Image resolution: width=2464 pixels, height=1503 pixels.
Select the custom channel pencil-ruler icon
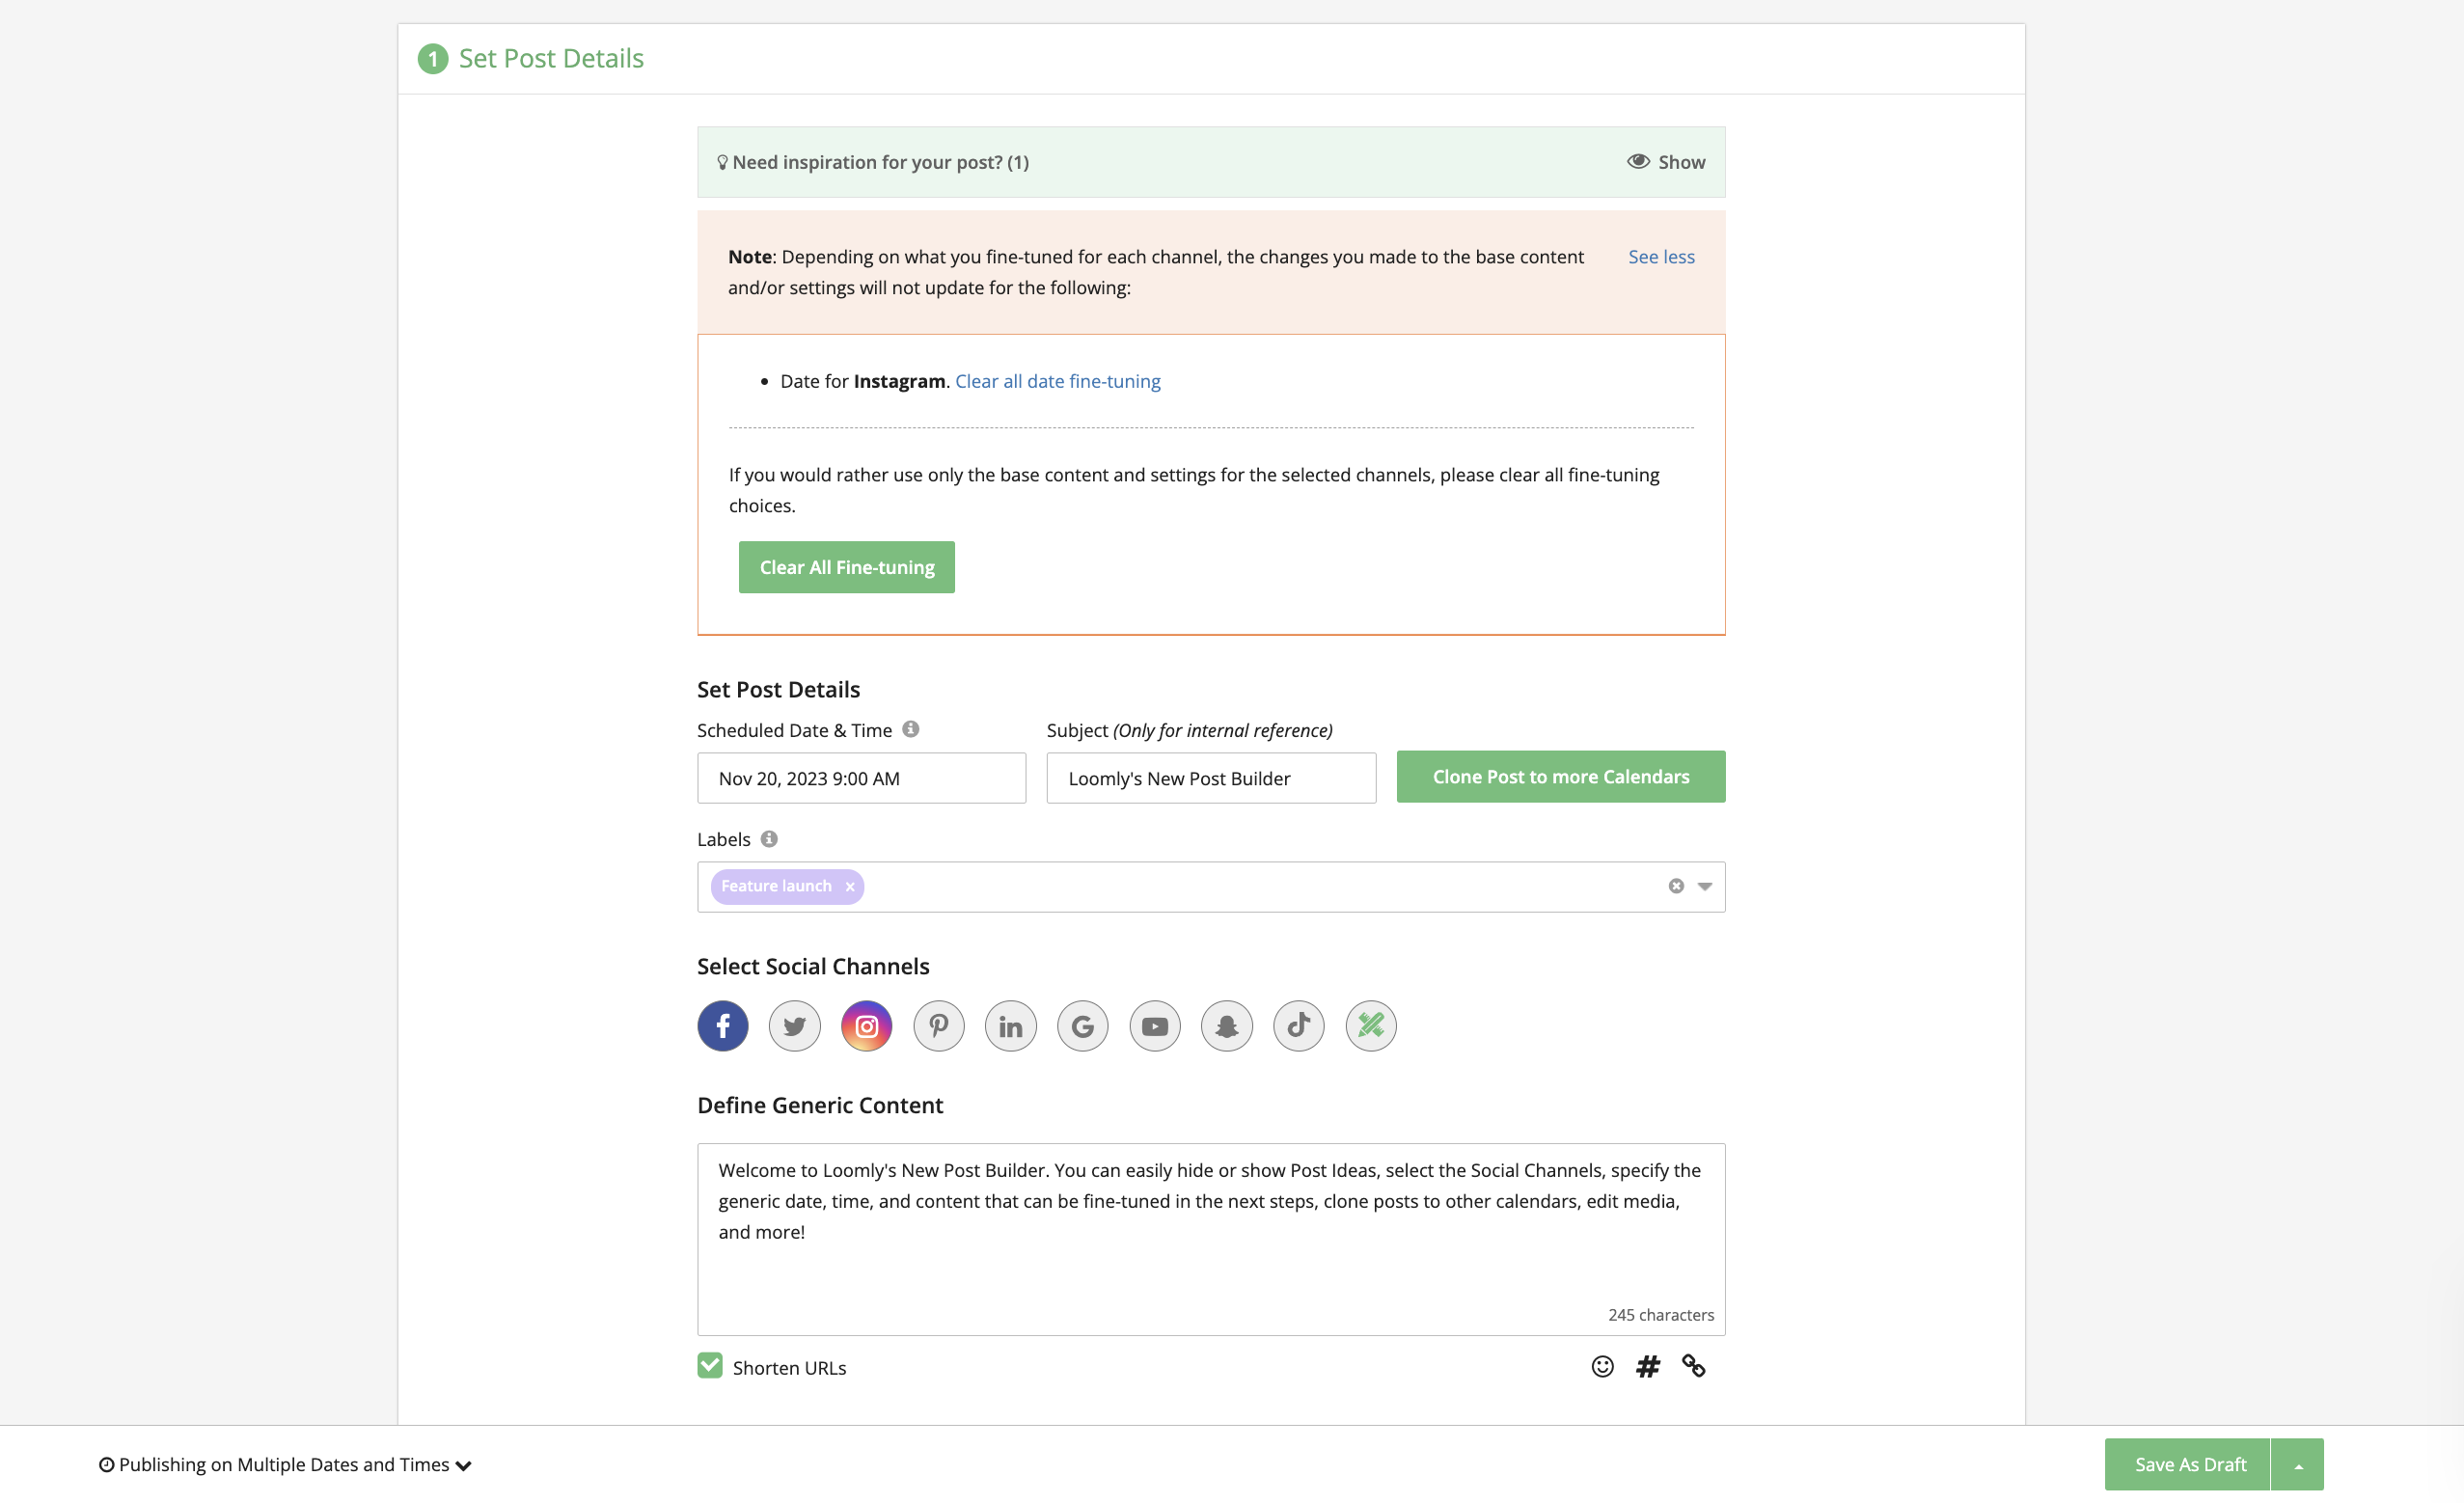[1370, 1026]
